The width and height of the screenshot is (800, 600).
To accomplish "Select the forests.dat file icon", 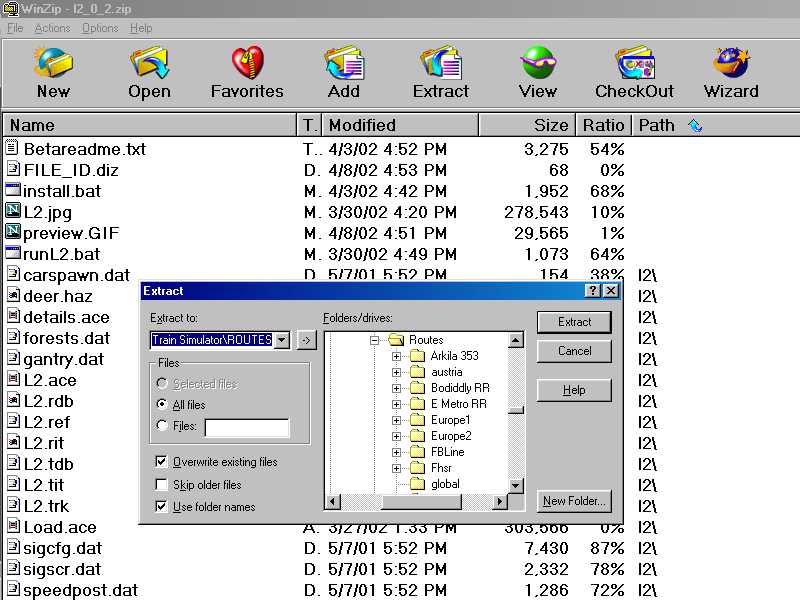I will point(13,337).
